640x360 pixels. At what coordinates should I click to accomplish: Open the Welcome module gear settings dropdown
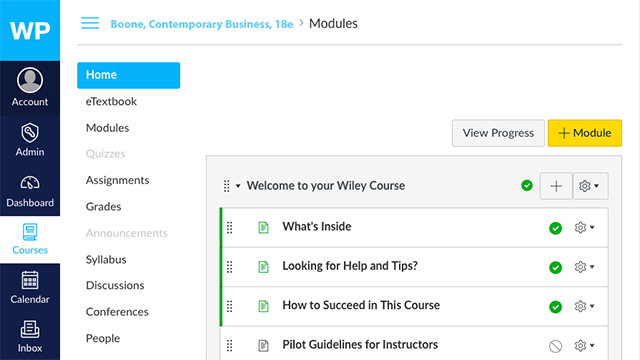tap(590, 186)
